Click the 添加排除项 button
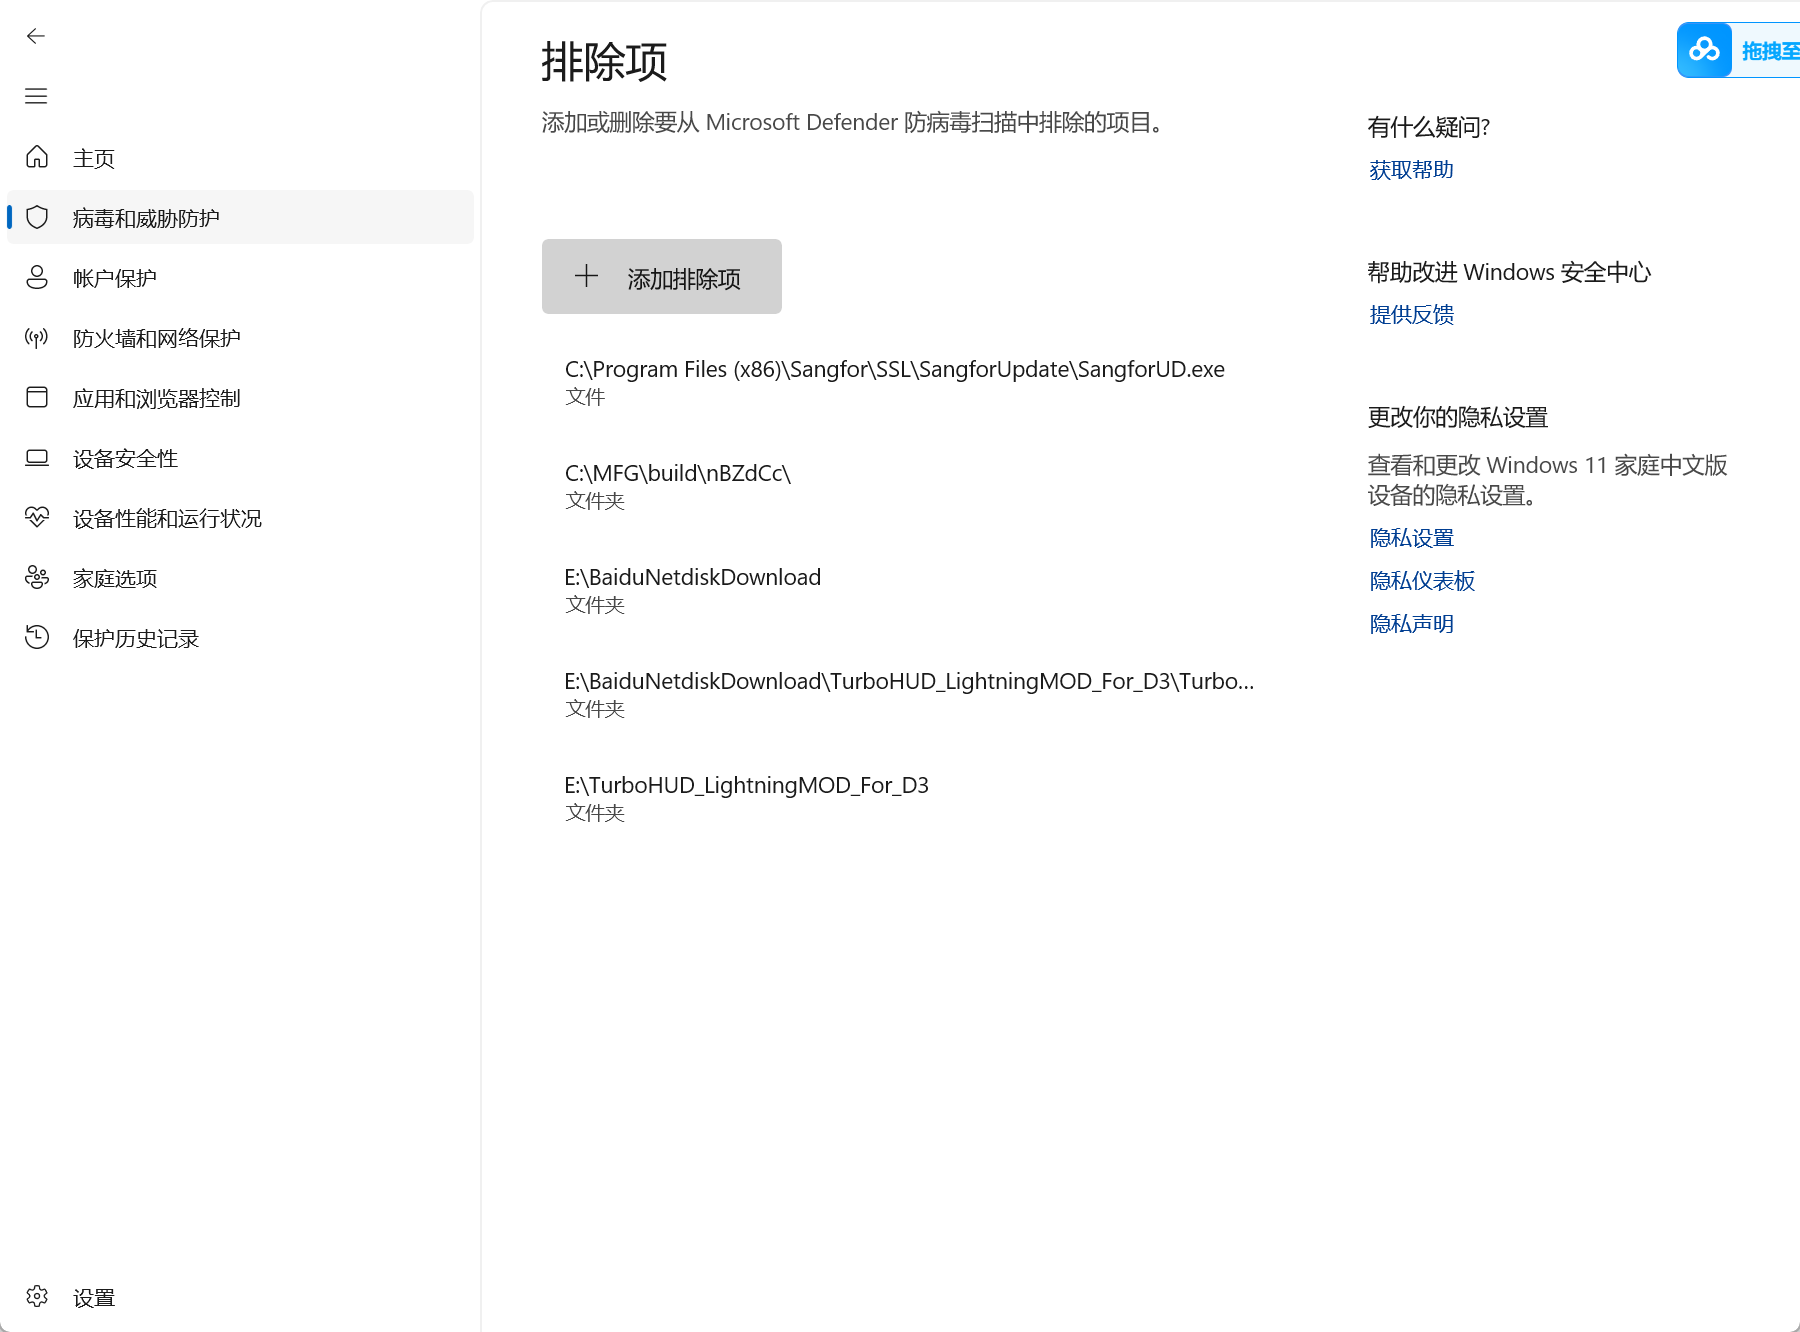This screenshot has width=1800, height=1332. point(661,277)
